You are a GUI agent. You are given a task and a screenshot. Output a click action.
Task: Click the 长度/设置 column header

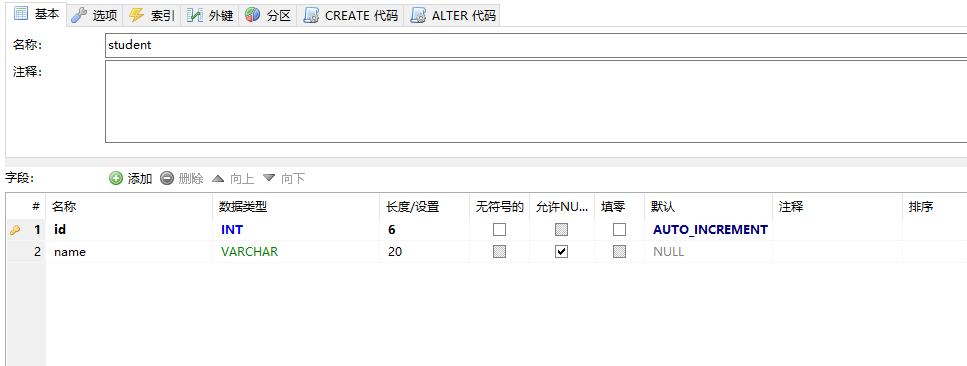point(424,207)
